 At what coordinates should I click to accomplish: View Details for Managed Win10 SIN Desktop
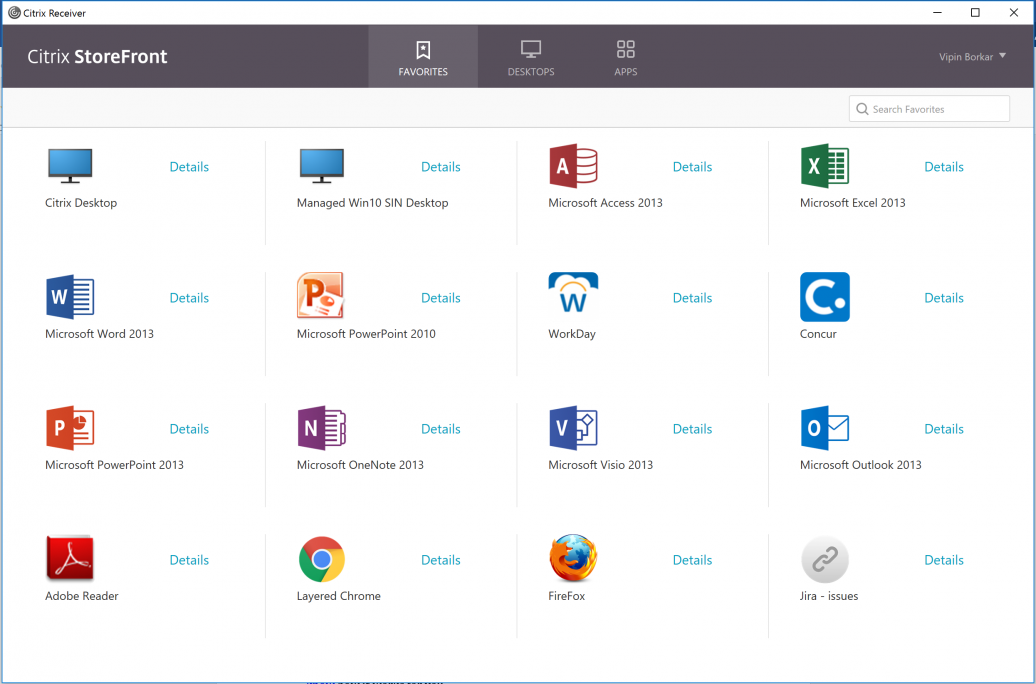[440, 167]
